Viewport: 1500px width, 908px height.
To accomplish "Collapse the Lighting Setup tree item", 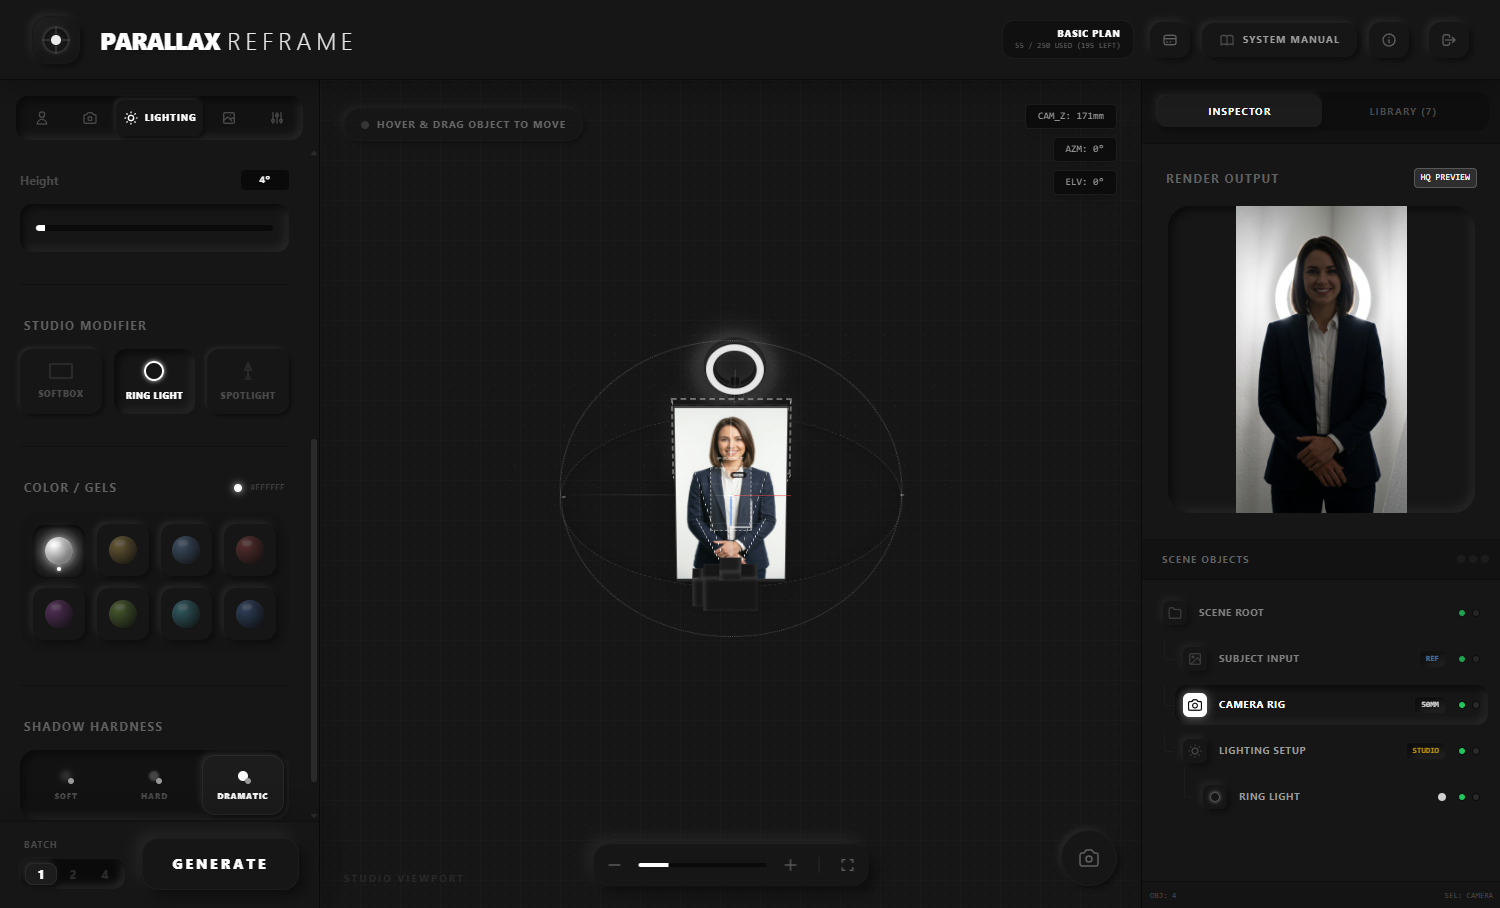I will coord(1195,751).
